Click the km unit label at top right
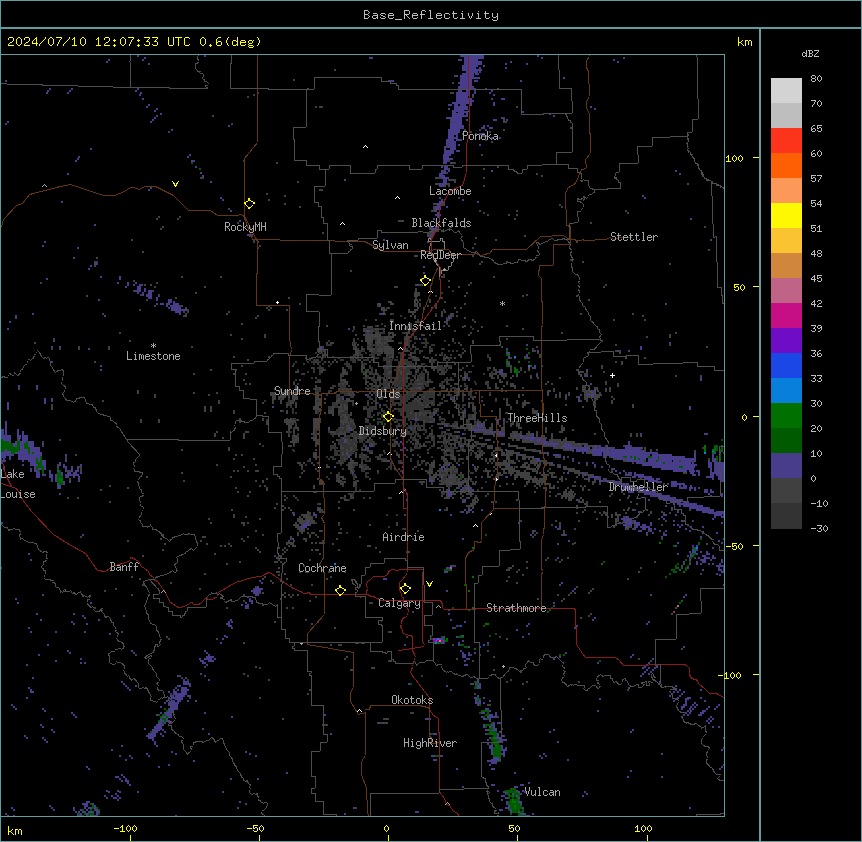 744,42
